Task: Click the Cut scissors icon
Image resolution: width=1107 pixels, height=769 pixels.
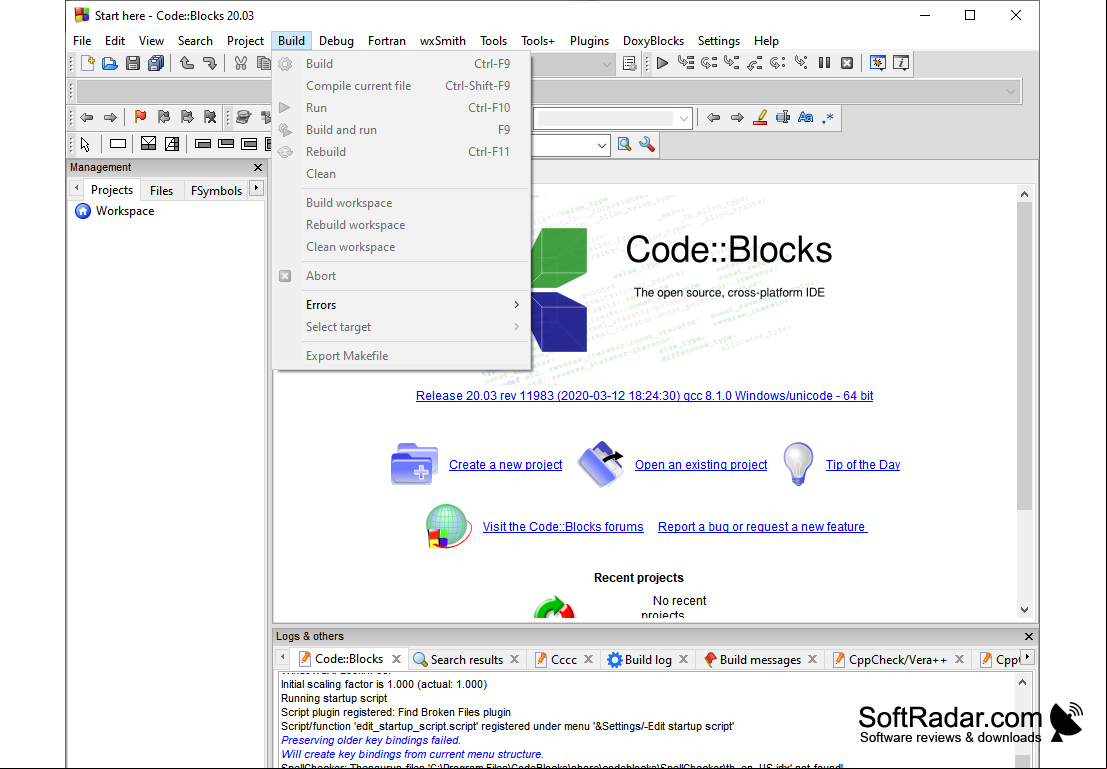Action: 241,63
